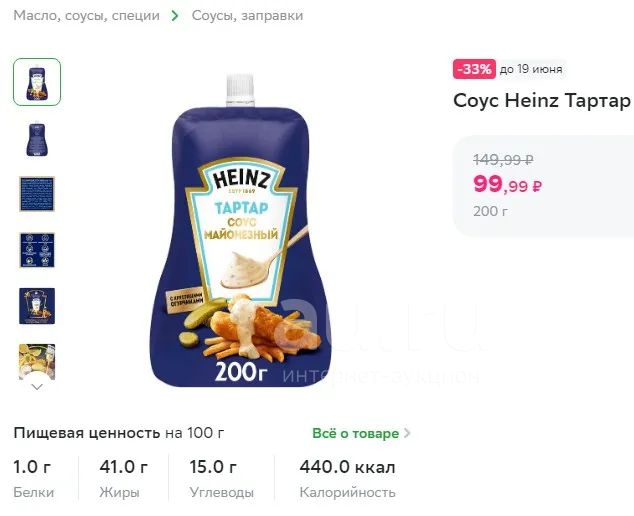The width and height of the screenshot is (634, 516).
Task: View the third thumbnail with ingredients text
Action: click(37, 194)
